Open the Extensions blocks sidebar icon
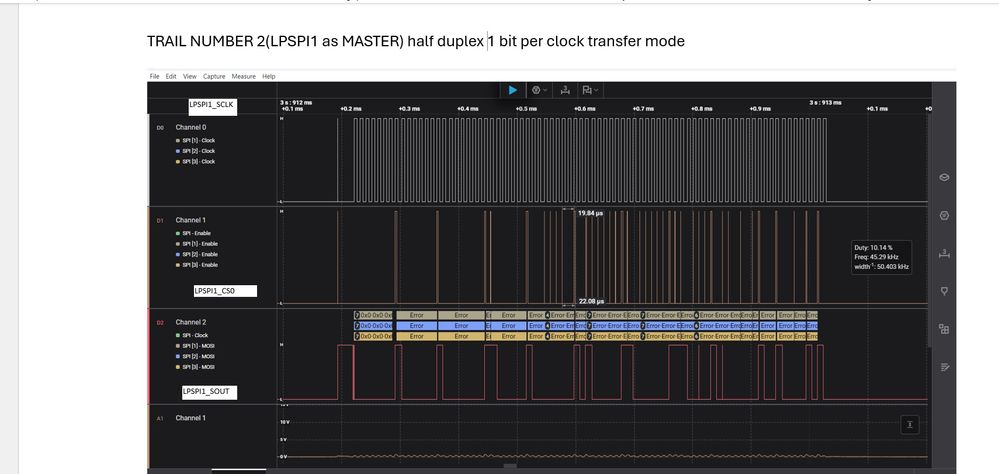Image resolution: width=999 pixels, height=474 pixels. point(945,329)
